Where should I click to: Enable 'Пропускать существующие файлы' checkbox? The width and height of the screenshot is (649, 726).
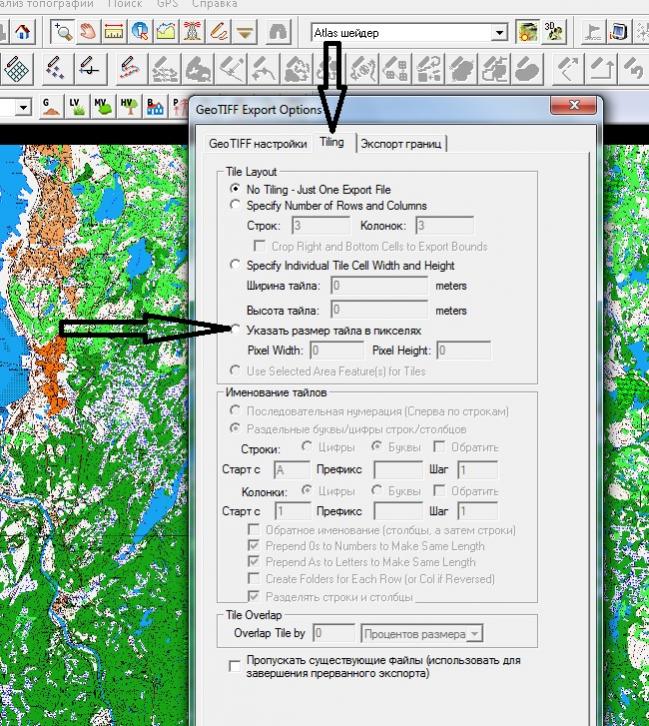point(235,665)
